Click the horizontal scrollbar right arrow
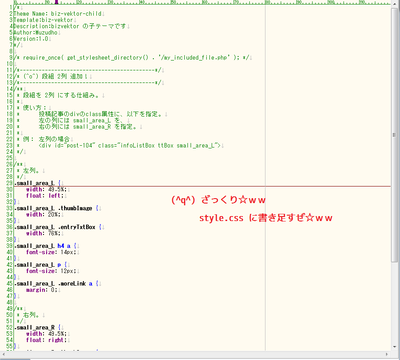Image resolution: width=400 pixels, height=360 pixels. (388, 354)
